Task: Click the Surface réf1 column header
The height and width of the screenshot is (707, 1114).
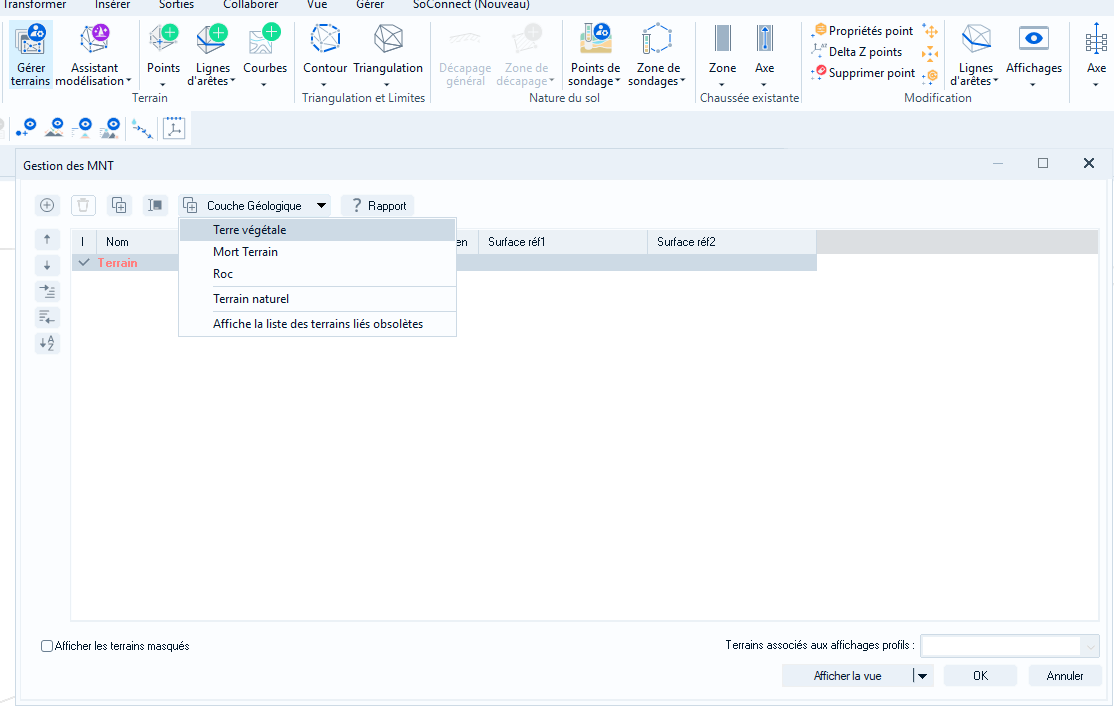Action: [x=563, y=242]
